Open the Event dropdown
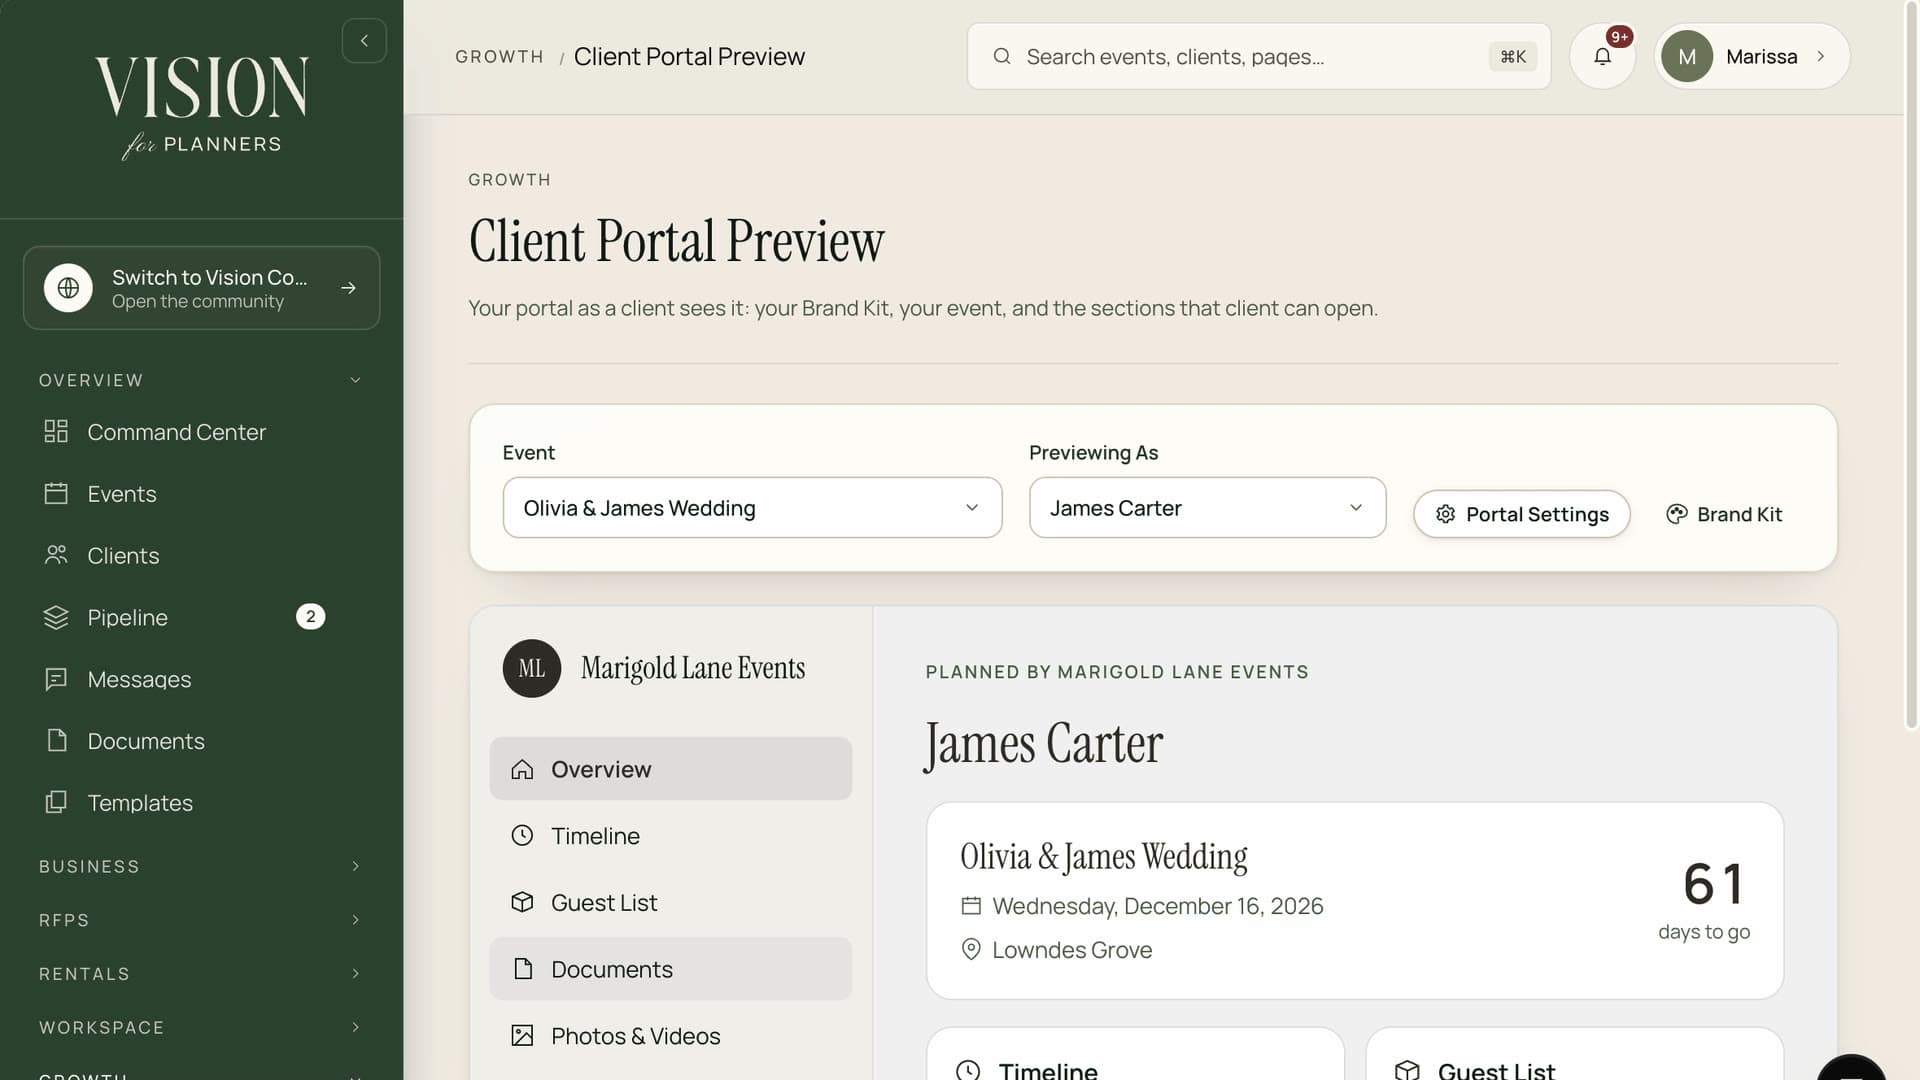Image resolution: width=1920 pixels, height=1080 pixels. coord(752,508)
